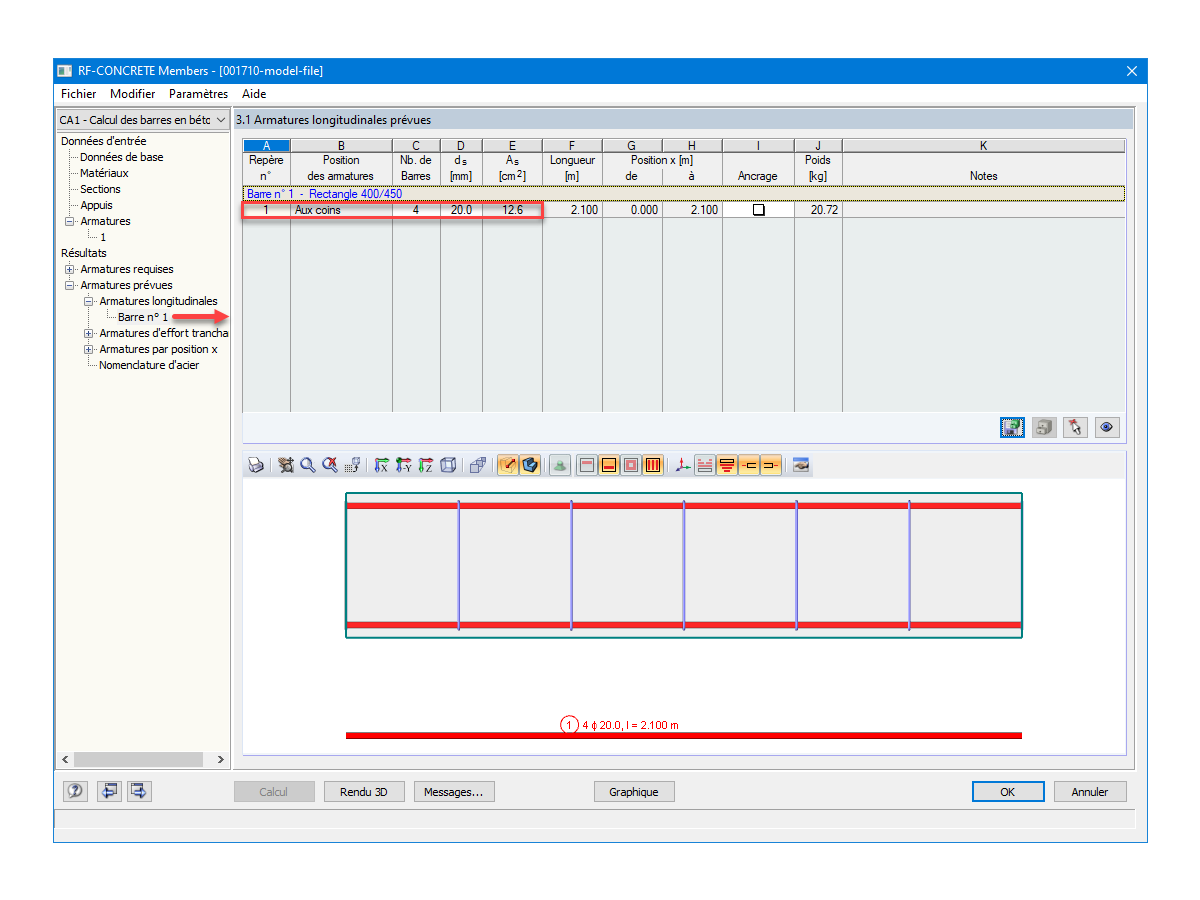Click the 20.72 weight cell
This screenshot has width=1200, height=900.
tap(818, 210)
